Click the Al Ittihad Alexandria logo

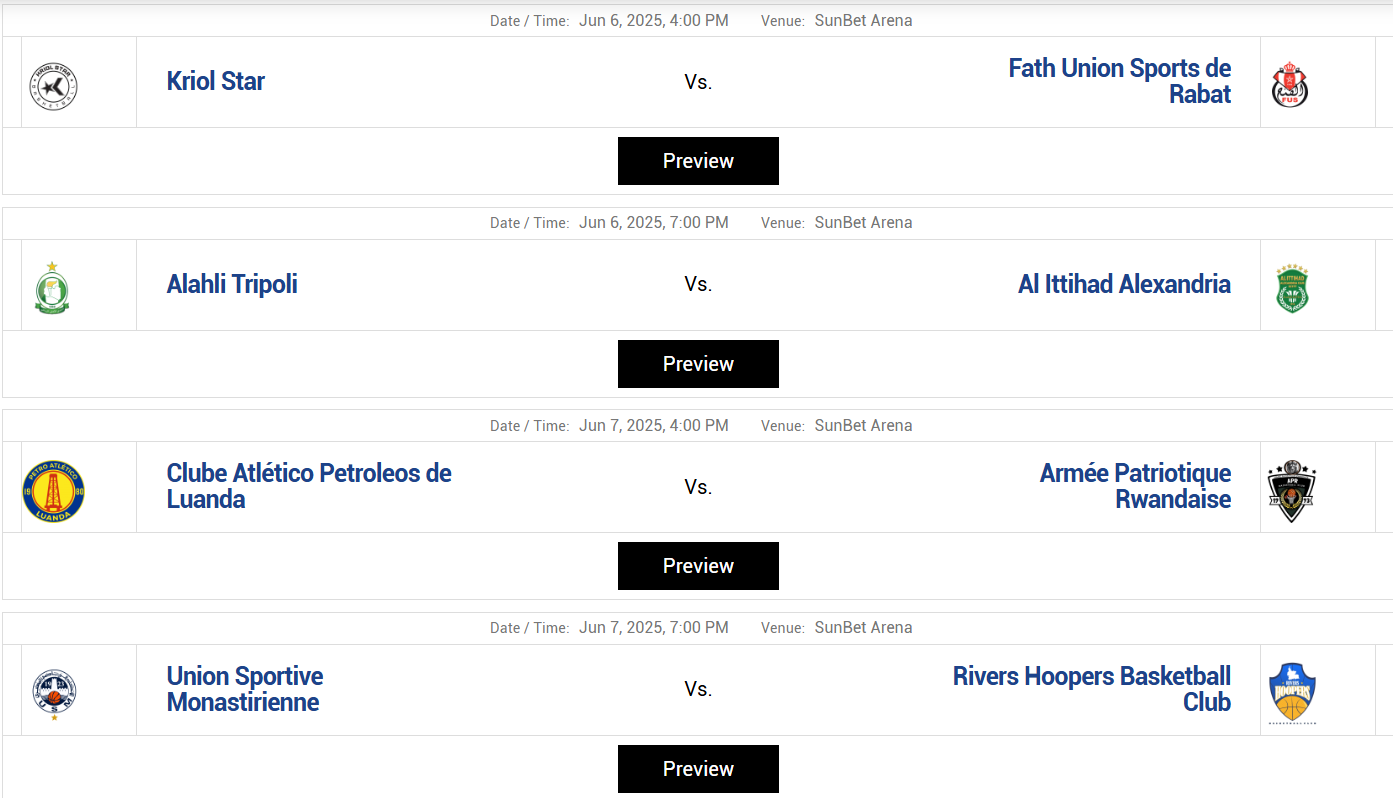(x=1292, y=288)
